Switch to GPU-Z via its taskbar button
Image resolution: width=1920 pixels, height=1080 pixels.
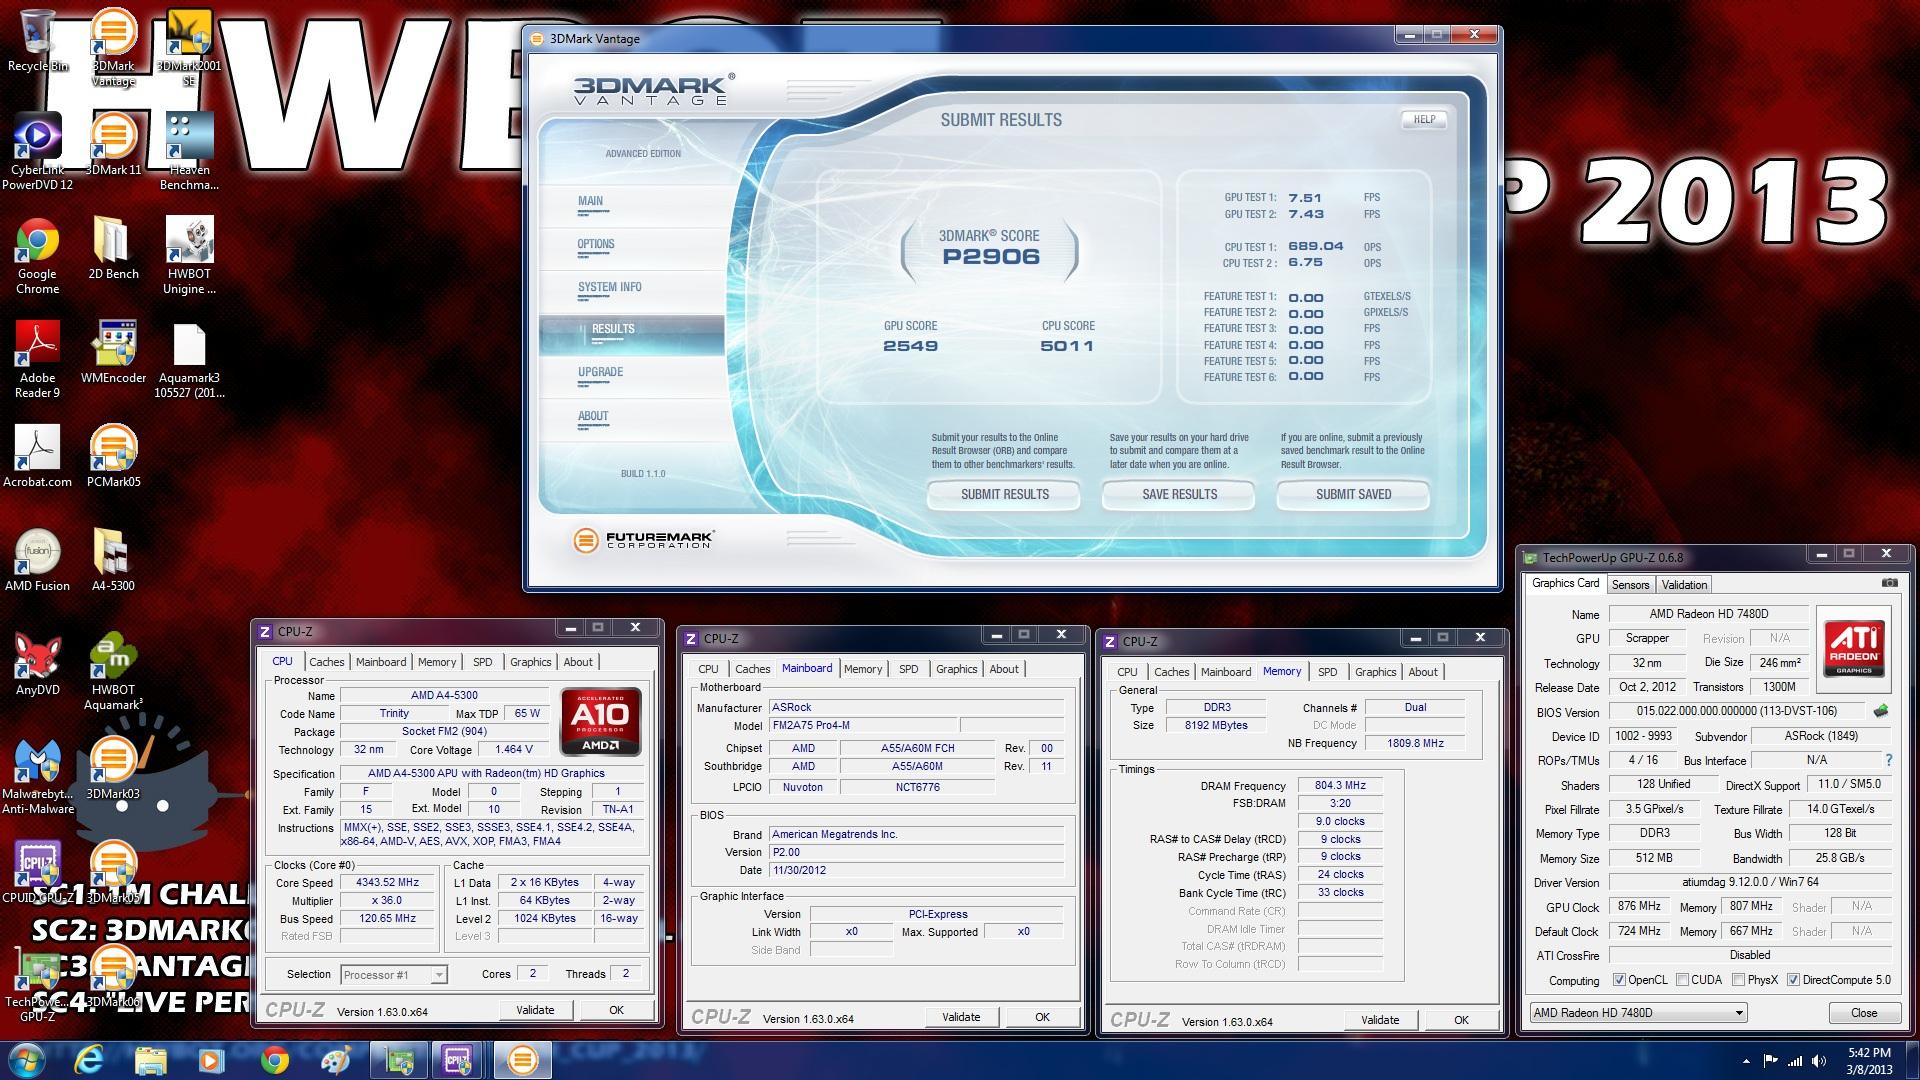point(399,1060)
